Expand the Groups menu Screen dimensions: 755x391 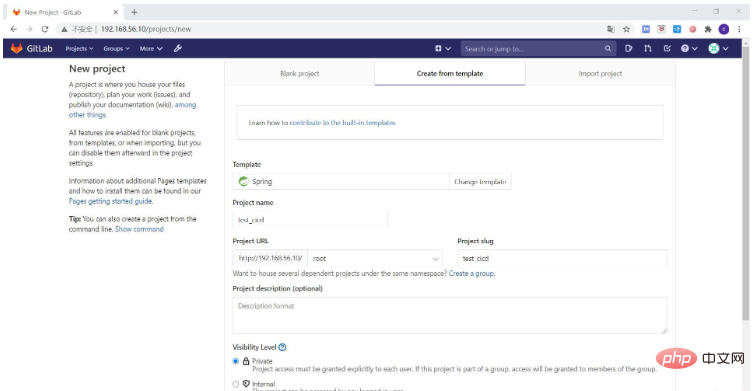(x=117, y=49)
